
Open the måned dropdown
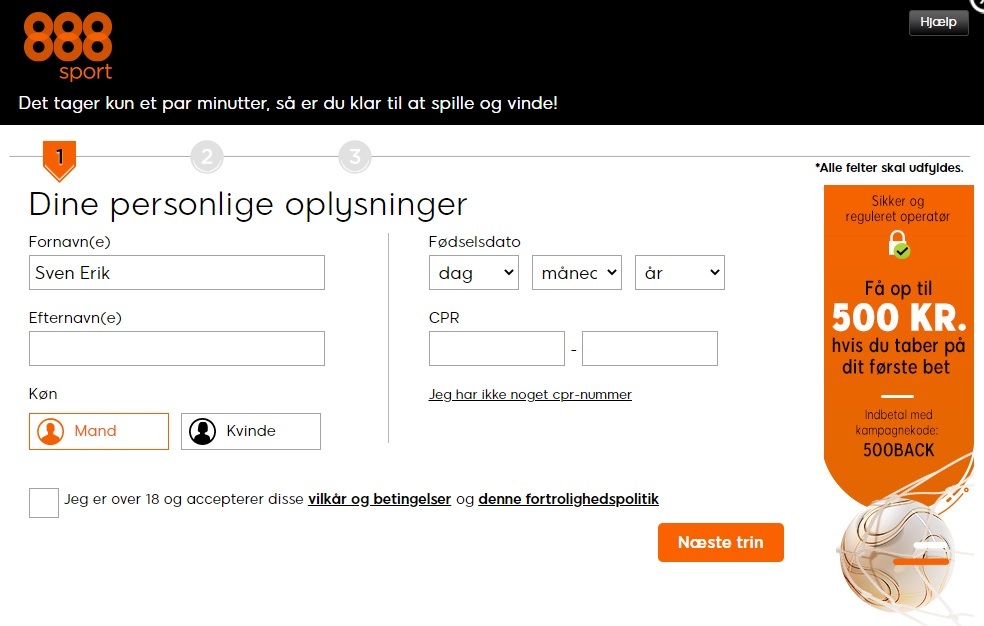576,272
